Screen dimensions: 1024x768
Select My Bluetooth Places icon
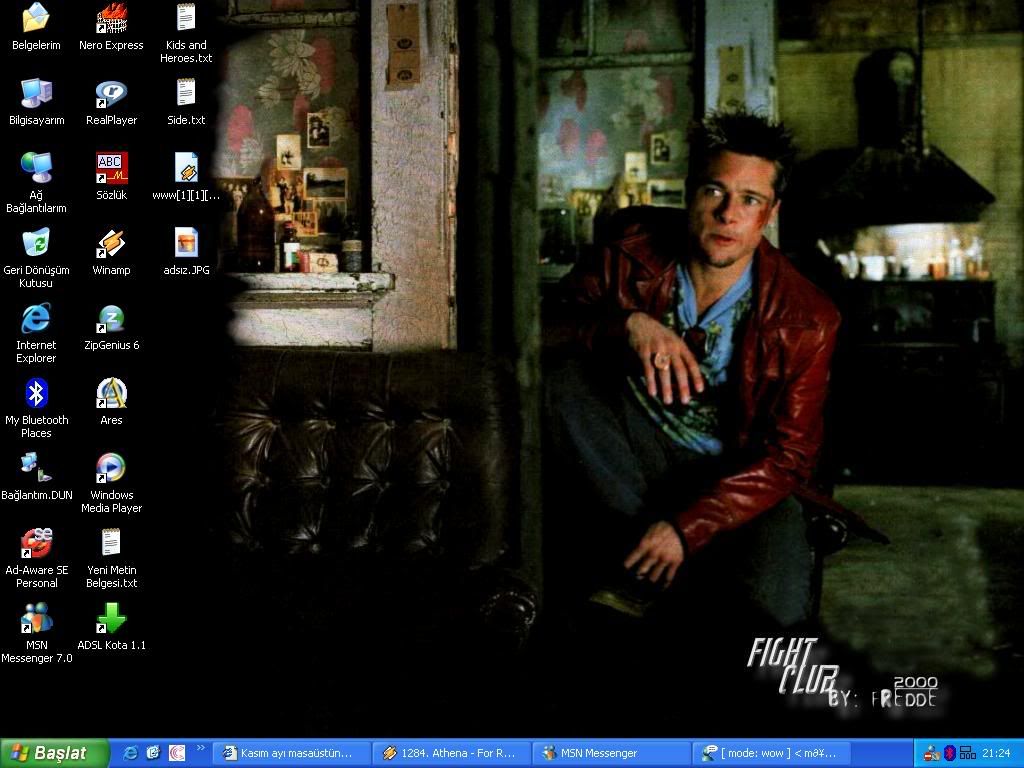tap(36, 394)
